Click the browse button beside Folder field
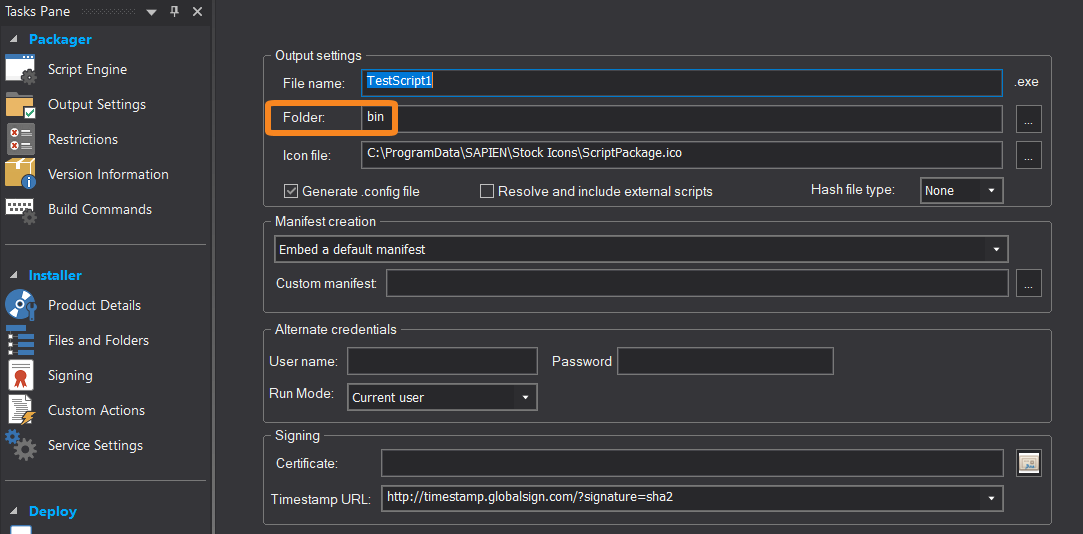 pos(1028,119)
